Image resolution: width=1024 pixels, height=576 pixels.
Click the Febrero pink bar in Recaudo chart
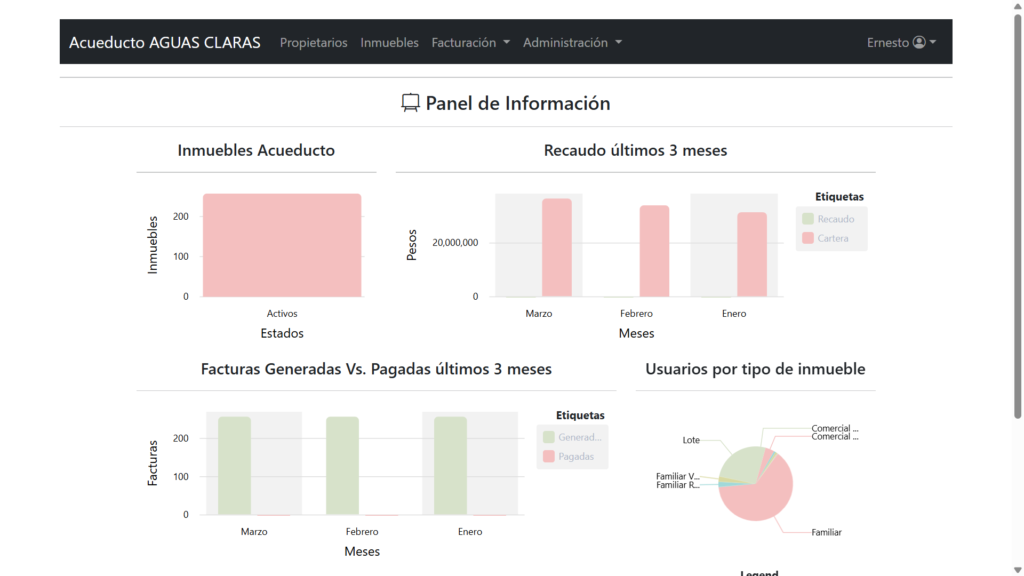tap(655, 251)
